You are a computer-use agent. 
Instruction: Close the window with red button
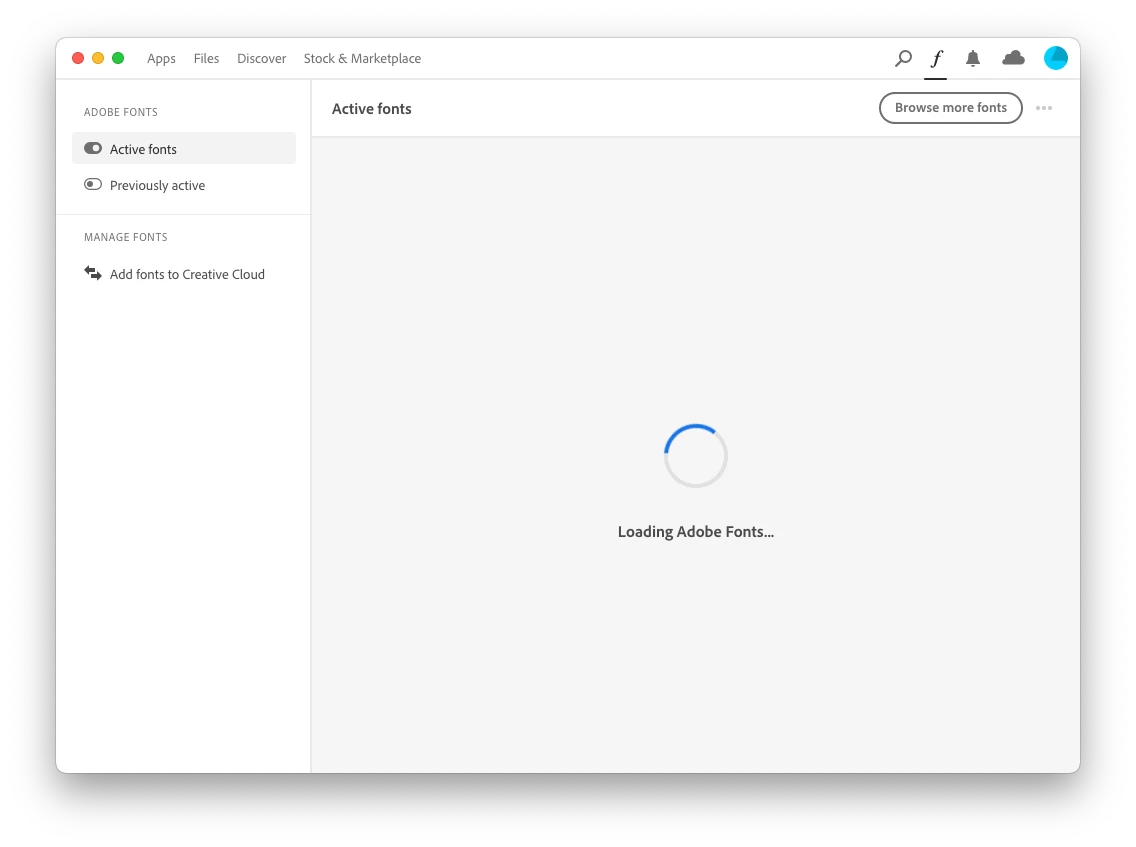pos(78,58)
